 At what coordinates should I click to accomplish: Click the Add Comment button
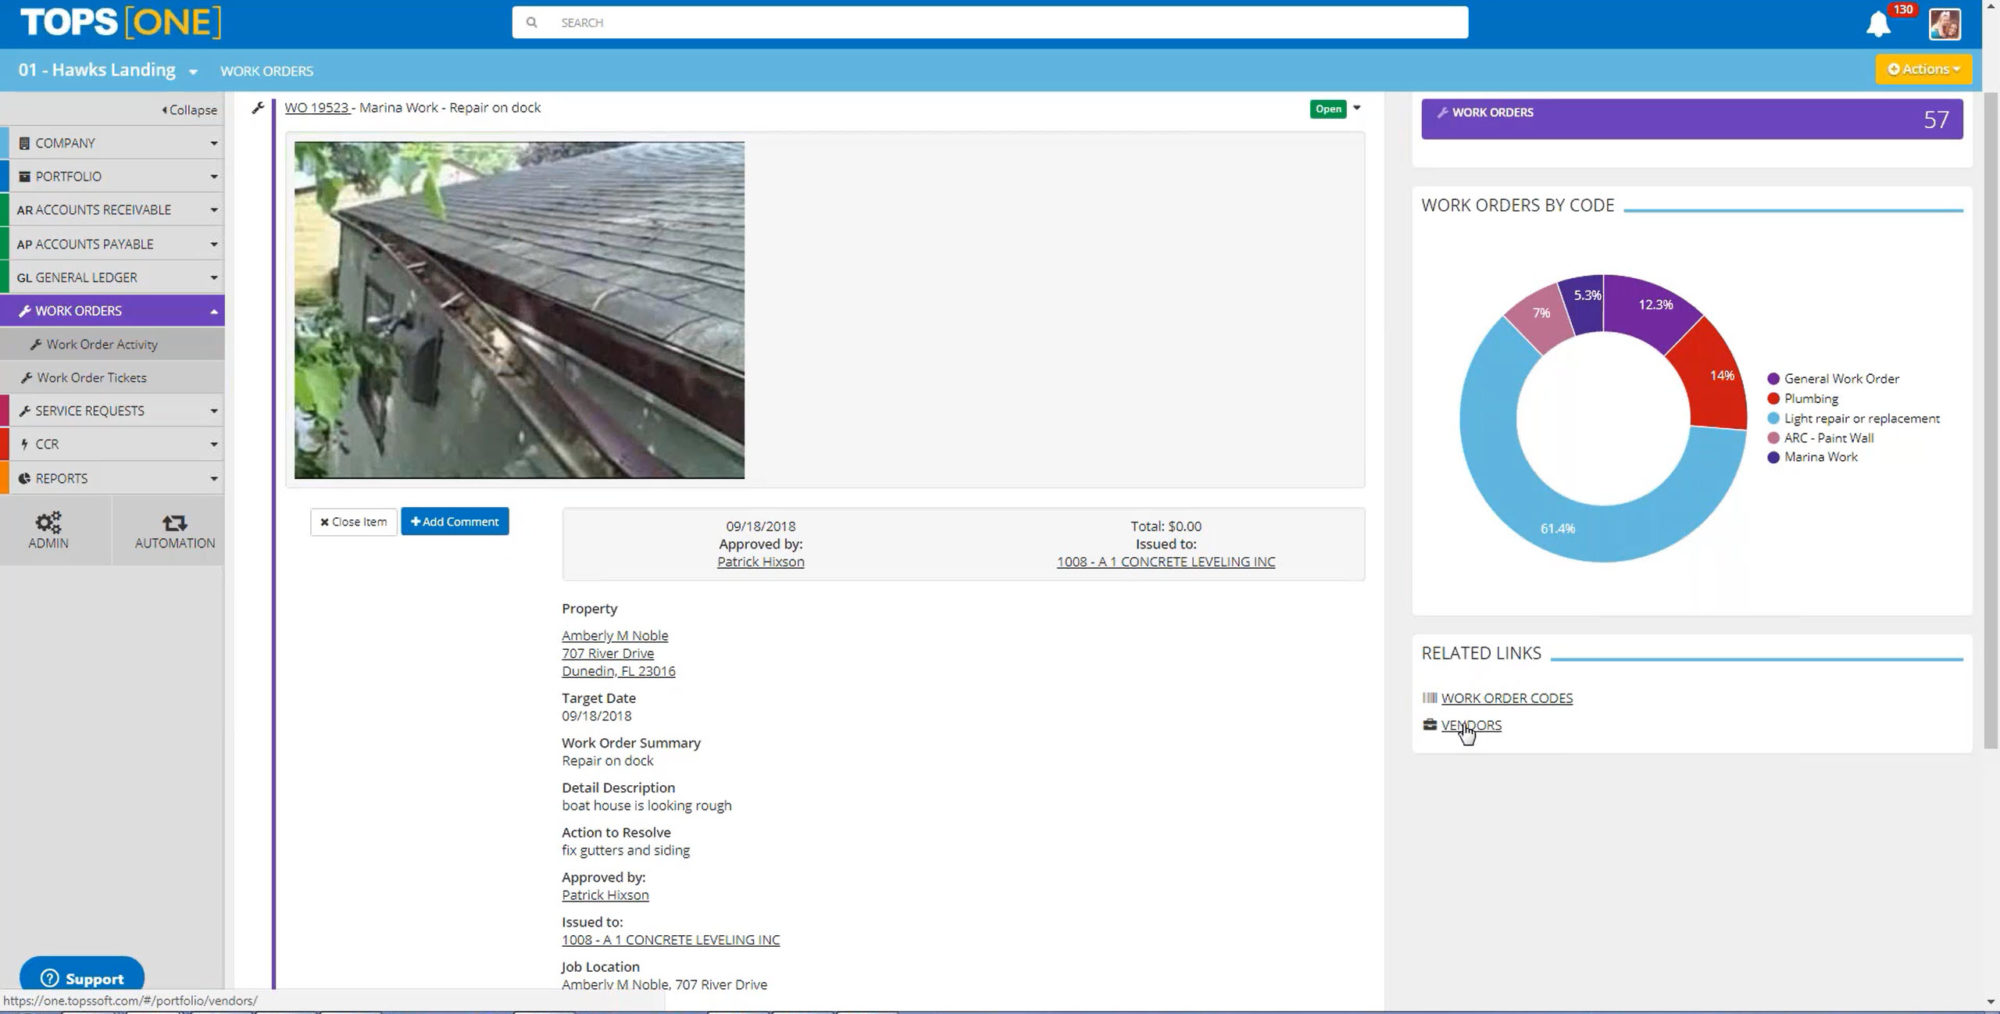455,522
